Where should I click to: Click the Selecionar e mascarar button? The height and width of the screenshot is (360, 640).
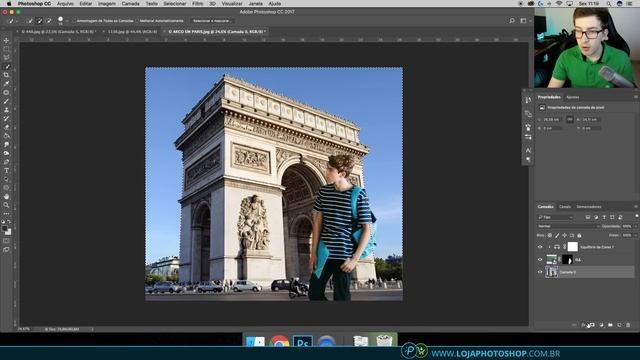(x=211, y=21)
